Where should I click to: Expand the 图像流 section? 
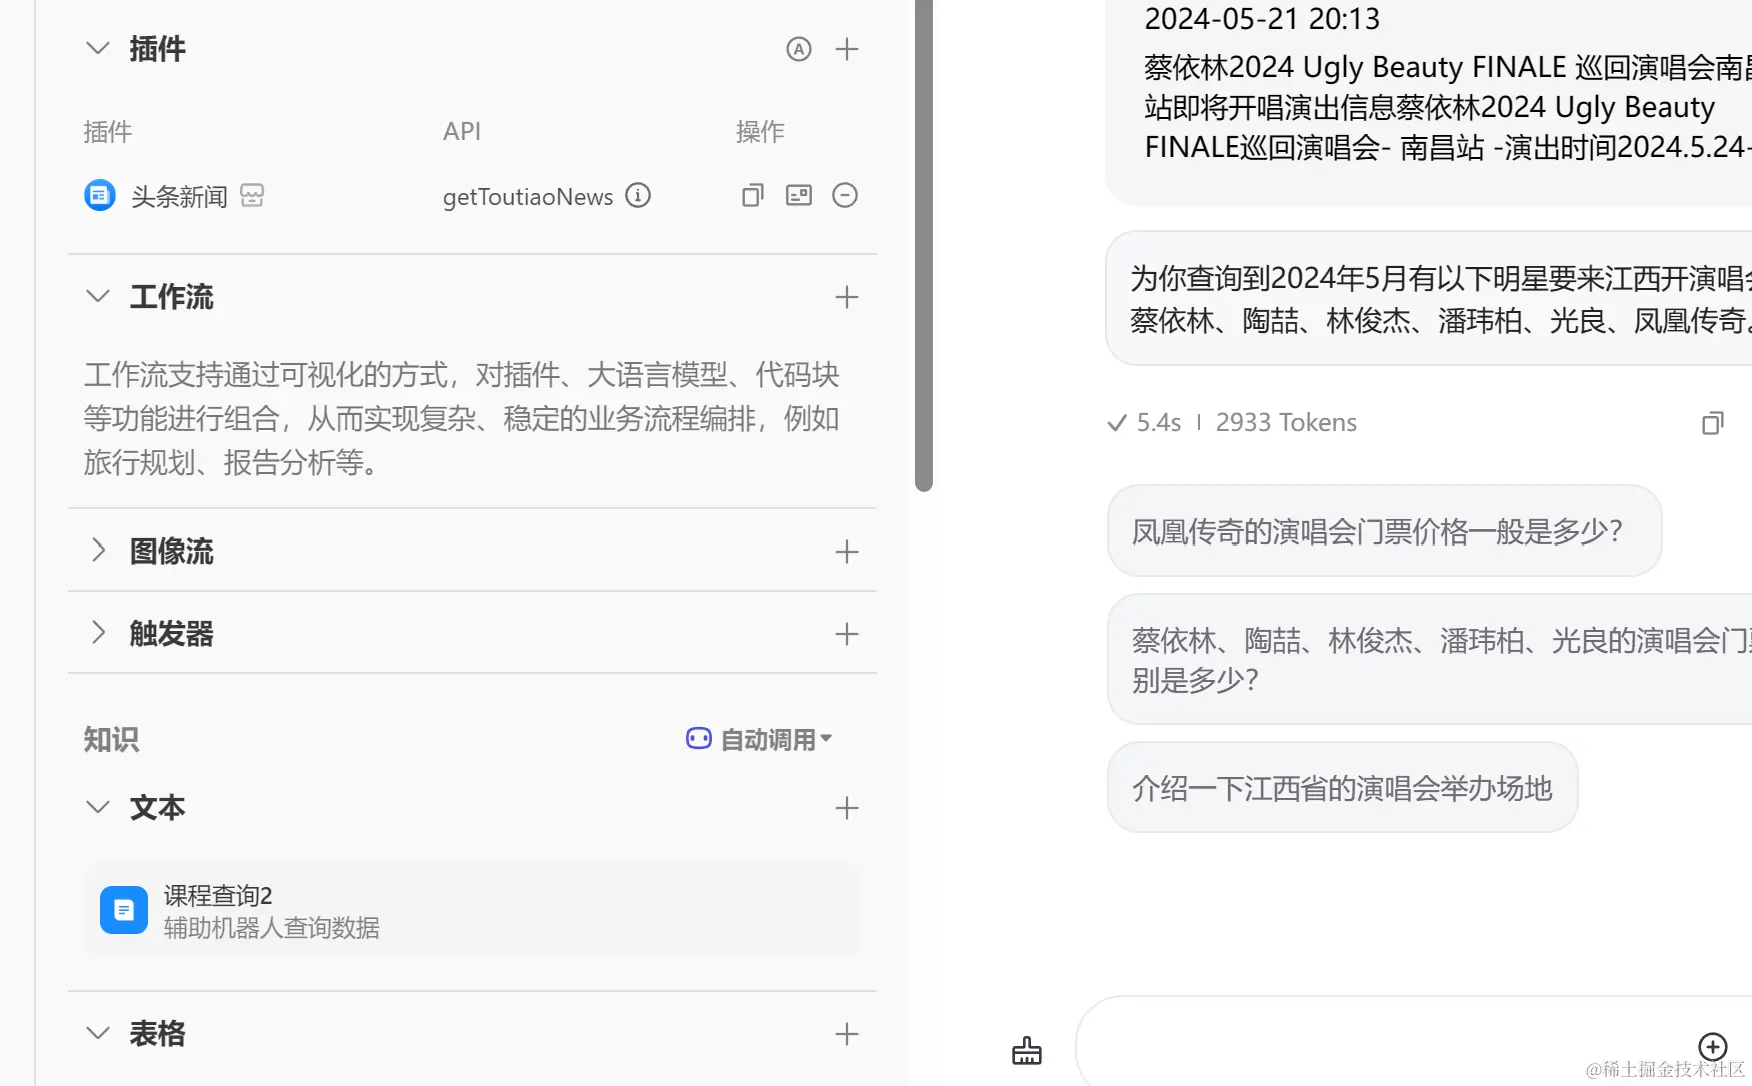click(x=98, y=550)
